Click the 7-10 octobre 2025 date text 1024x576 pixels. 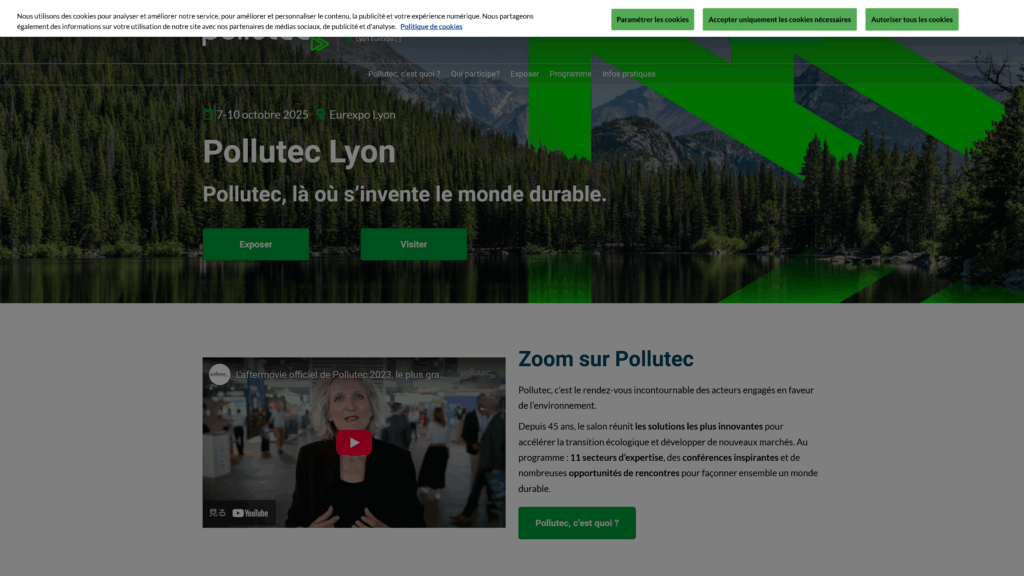pyautogui.click(x=262, y=115)
